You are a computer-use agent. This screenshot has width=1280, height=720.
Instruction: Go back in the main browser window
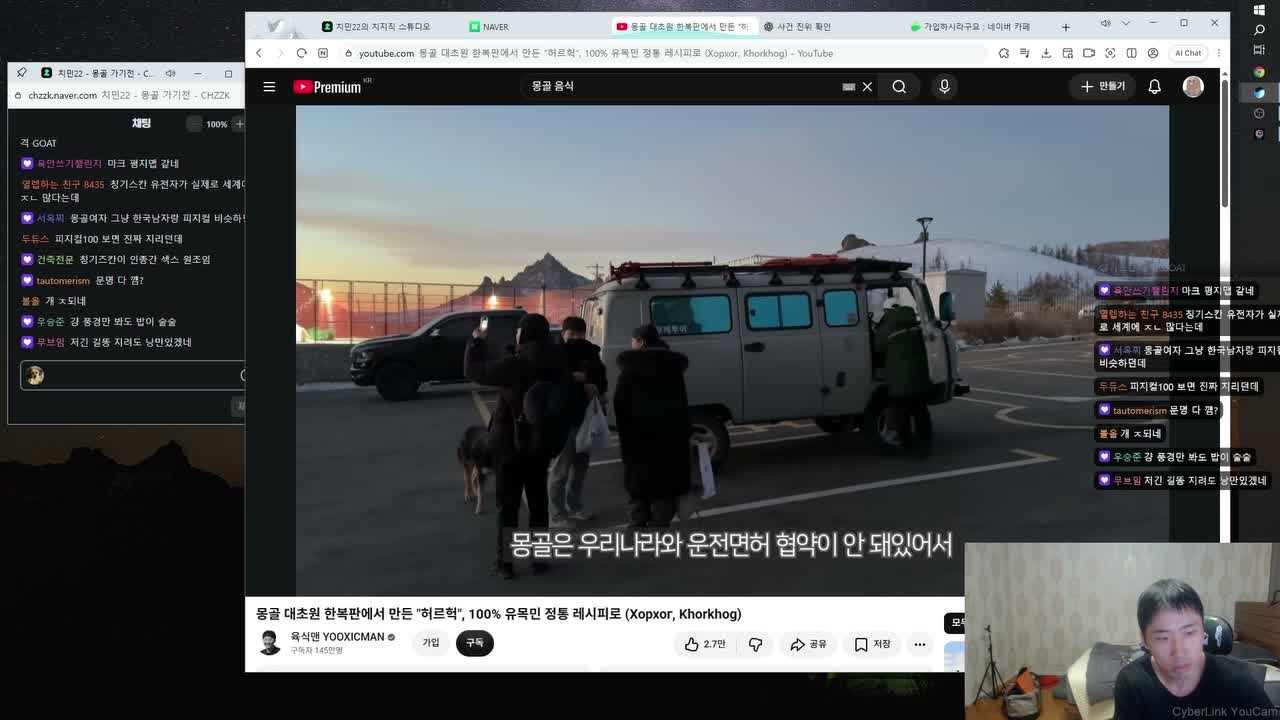259,53
